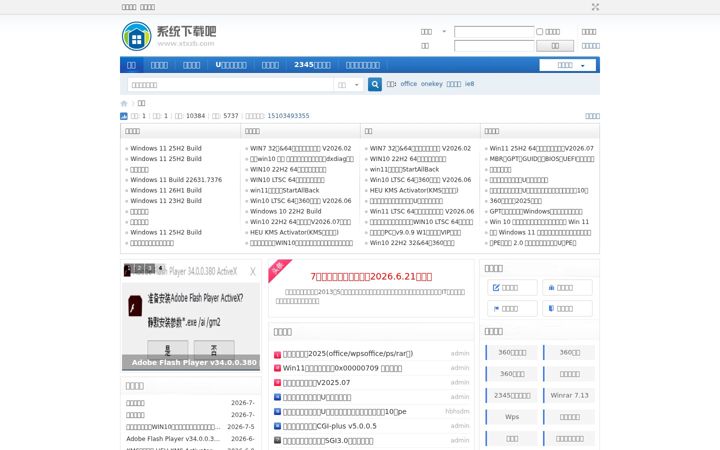Click the onekey hot-search link
720x450 pixels.
pos(432,84)
